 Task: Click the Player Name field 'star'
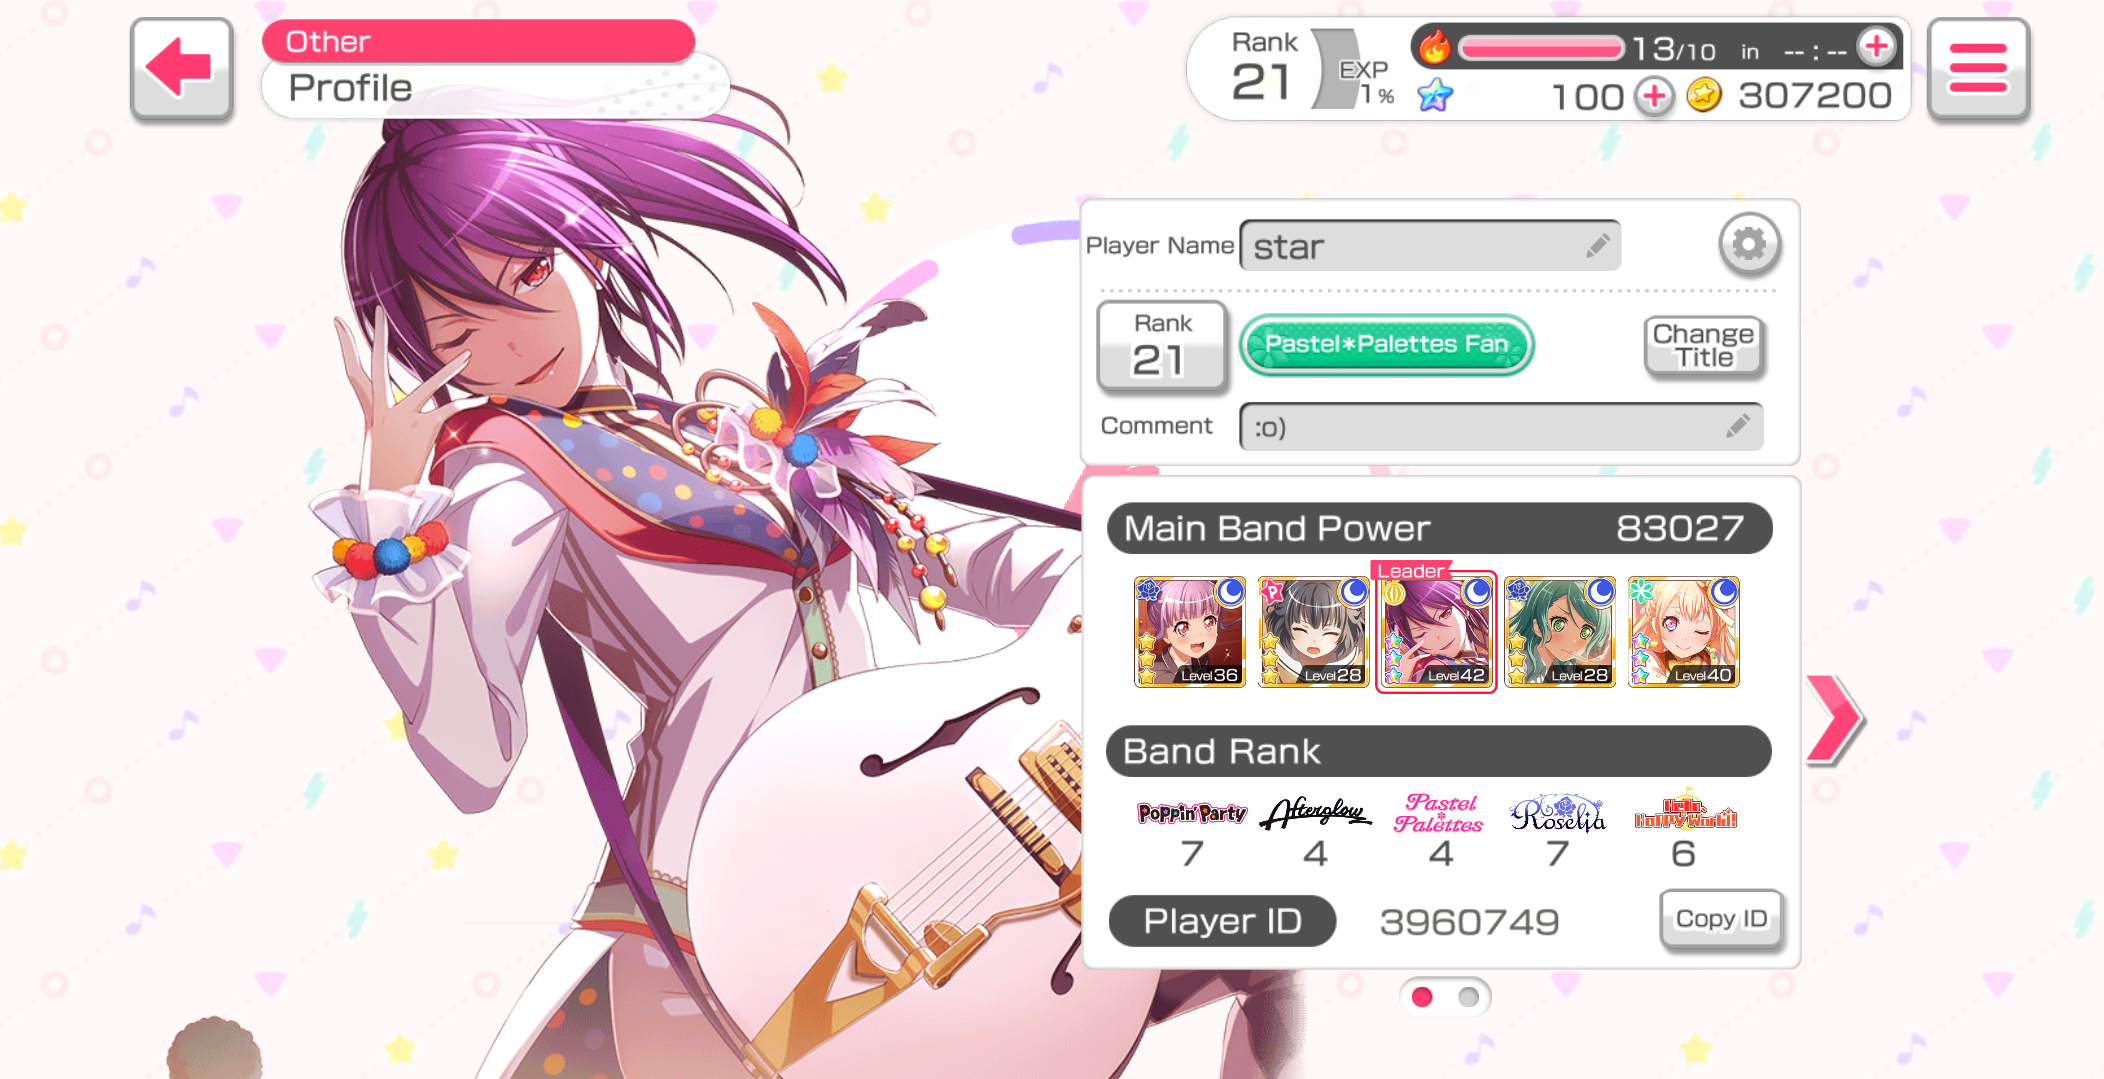tap(1430, 246)
